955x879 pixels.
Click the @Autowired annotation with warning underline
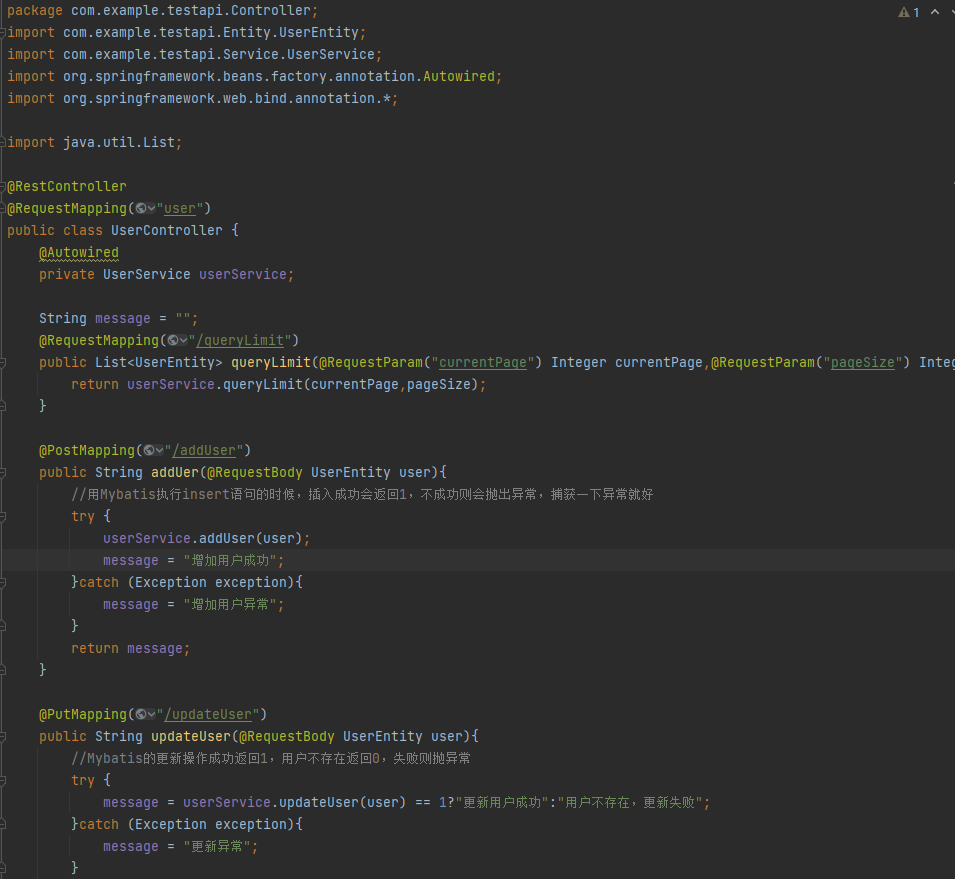click(x=79, y=252)
